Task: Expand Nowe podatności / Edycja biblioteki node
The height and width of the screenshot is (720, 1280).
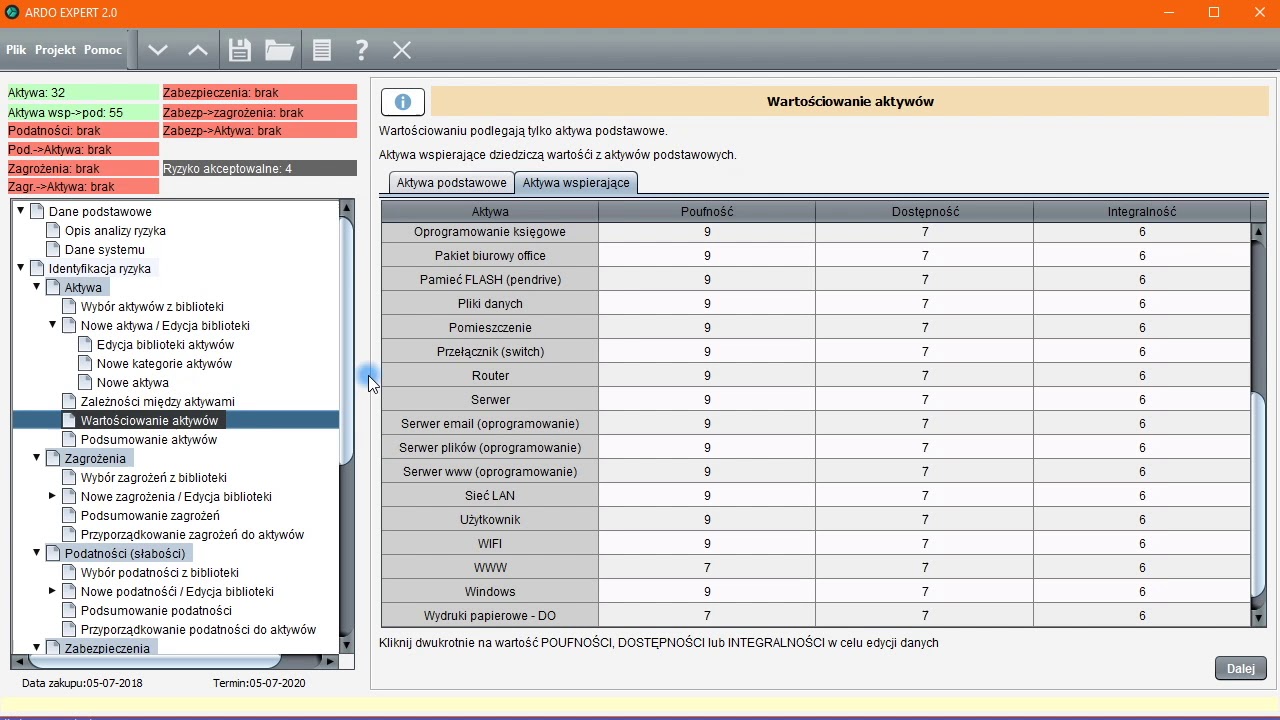Action: pyautogui.click(x=53, y=591)
